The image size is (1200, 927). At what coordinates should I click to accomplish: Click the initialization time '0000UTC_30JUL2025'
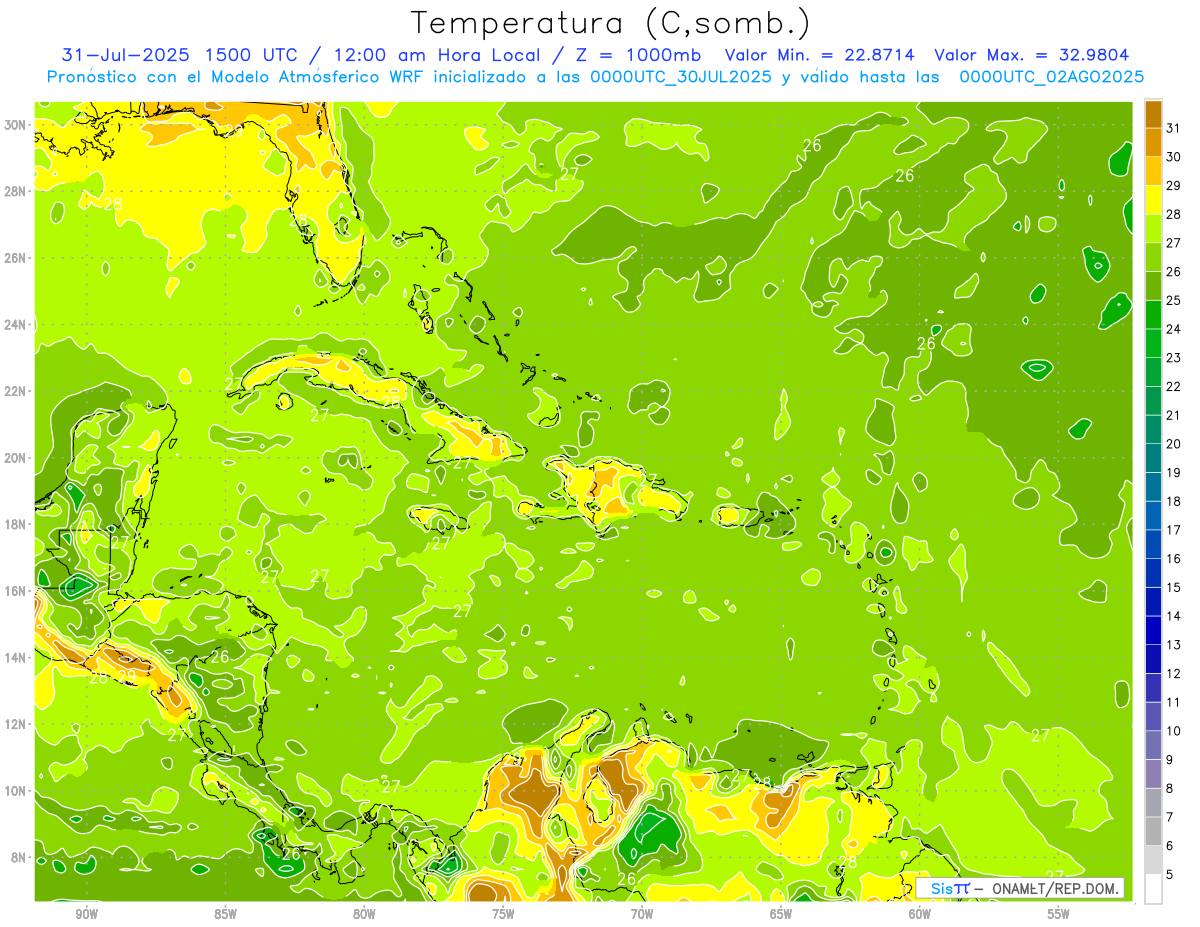[x=681, y=76]
